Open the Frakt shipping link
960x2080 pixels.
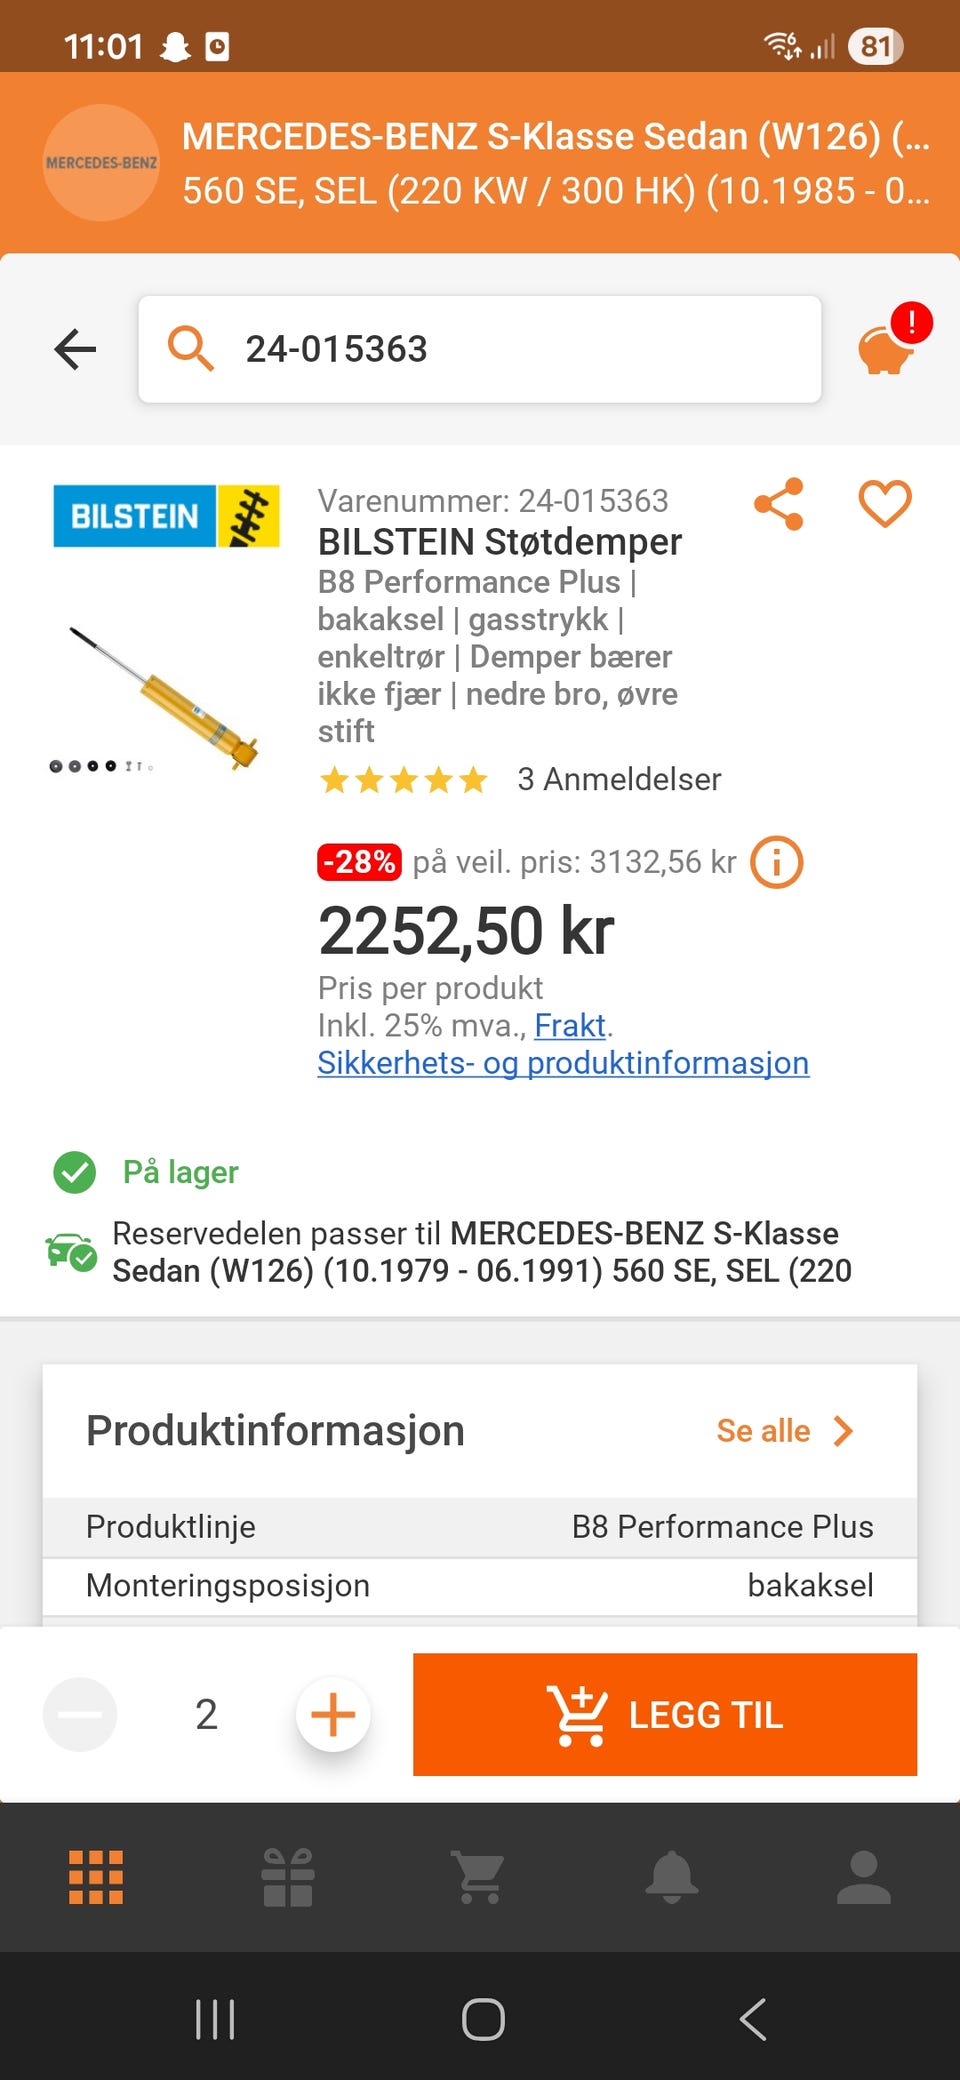[570, 1025]
